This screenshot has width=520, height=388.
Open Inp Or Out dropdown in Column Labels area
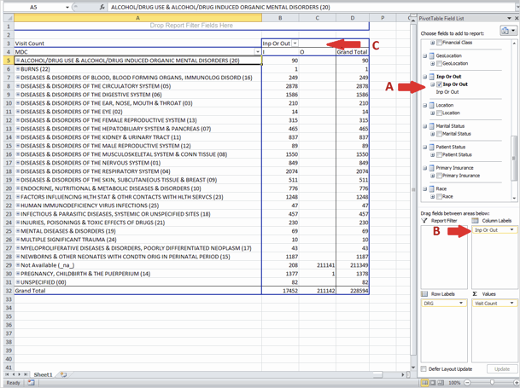(512, 230)
